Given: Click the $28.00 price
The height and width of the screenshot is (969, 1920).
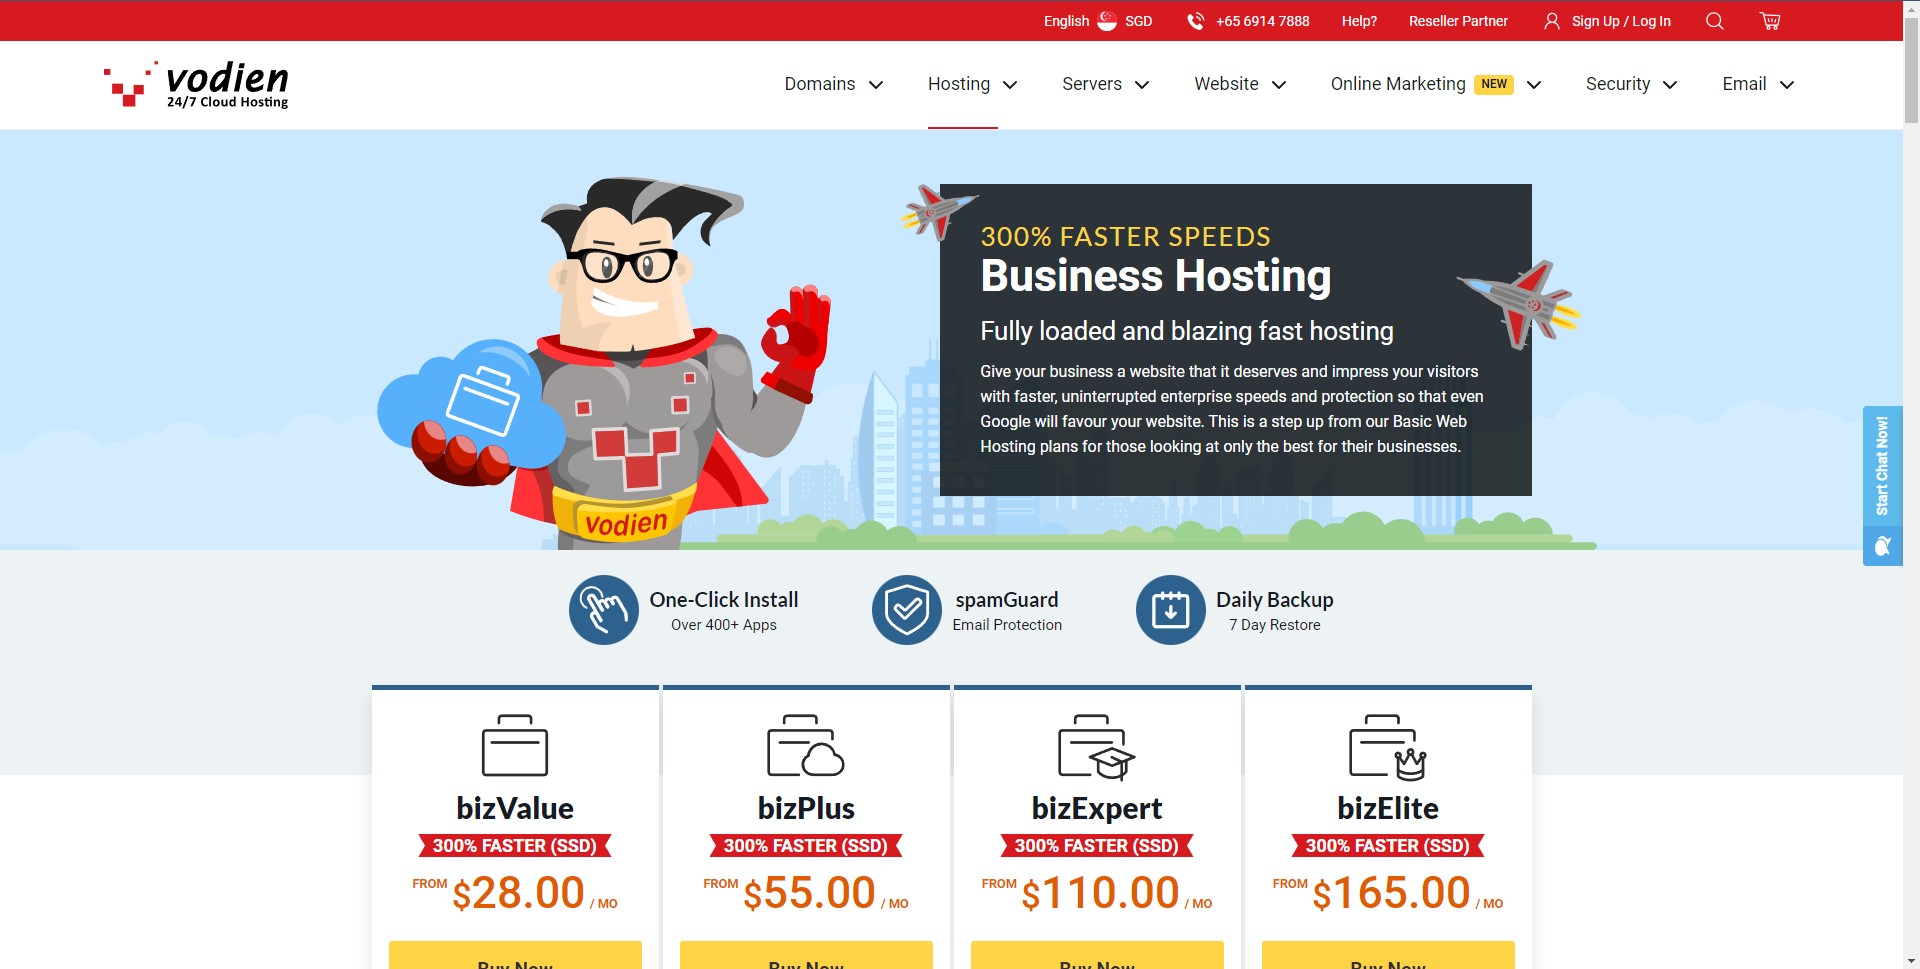Looking at the screenshot, I should pos(518,892).
